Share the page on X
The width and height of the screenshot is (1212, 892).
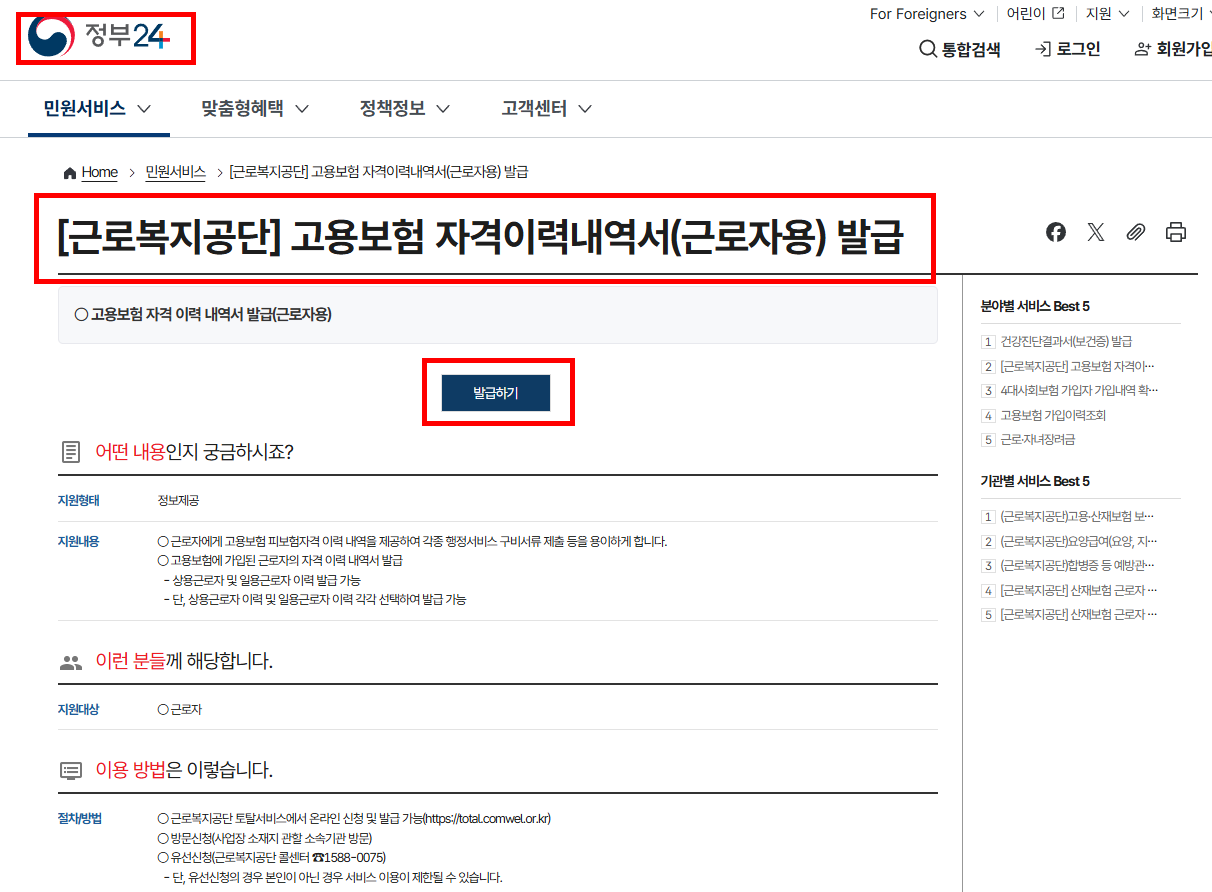point(1096,233)
